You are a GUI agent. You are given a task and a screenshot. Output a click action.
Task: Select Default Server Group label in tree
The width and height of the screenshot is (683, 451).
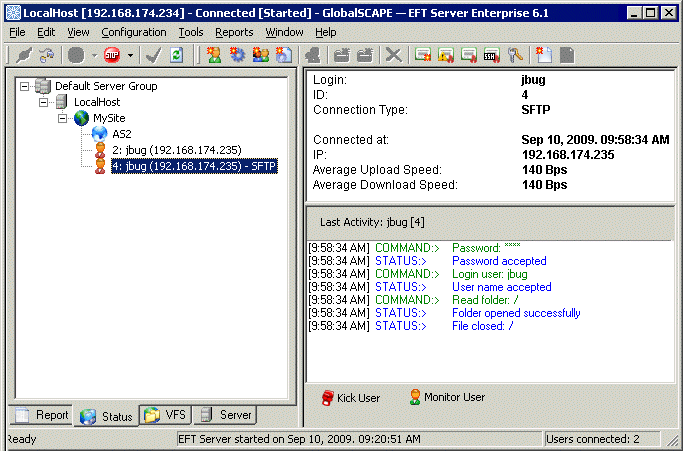point(106,86)
